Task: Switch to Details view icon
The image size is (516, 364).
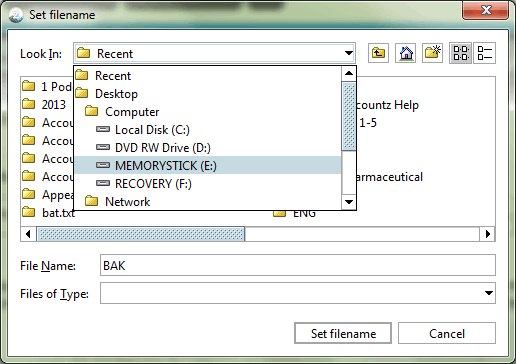Action: [x=485, y=53]
